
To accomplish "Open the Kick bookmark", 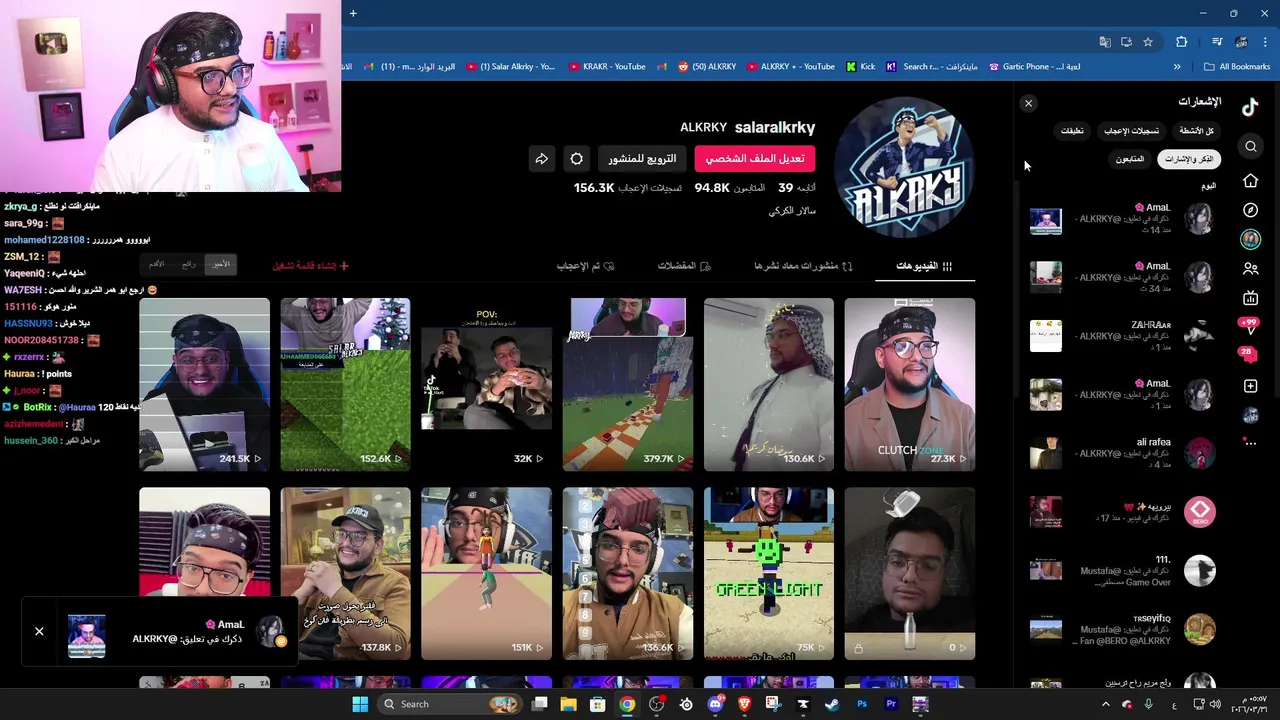I will point(860,67).
